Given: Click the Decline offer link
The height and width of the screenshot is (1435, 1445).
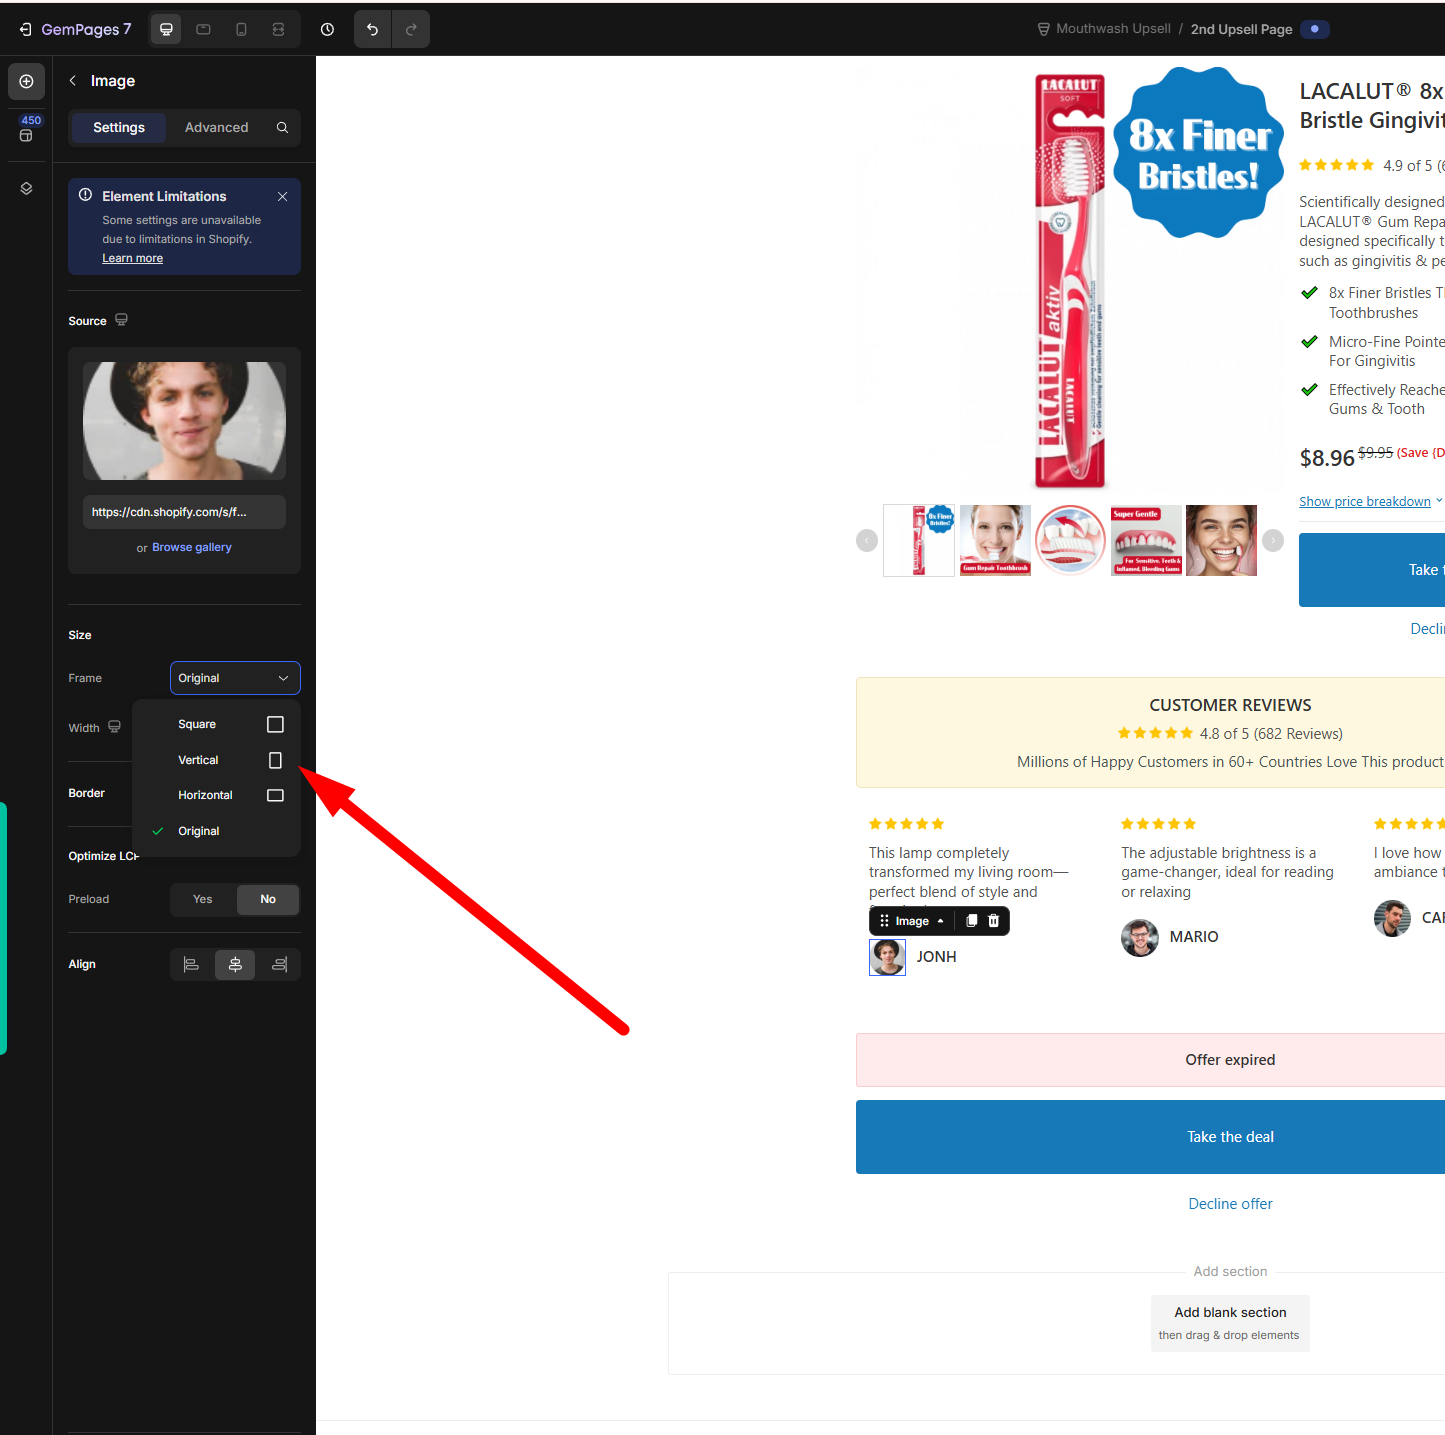Looking at the screenshot, I should coord(1230,1204).
